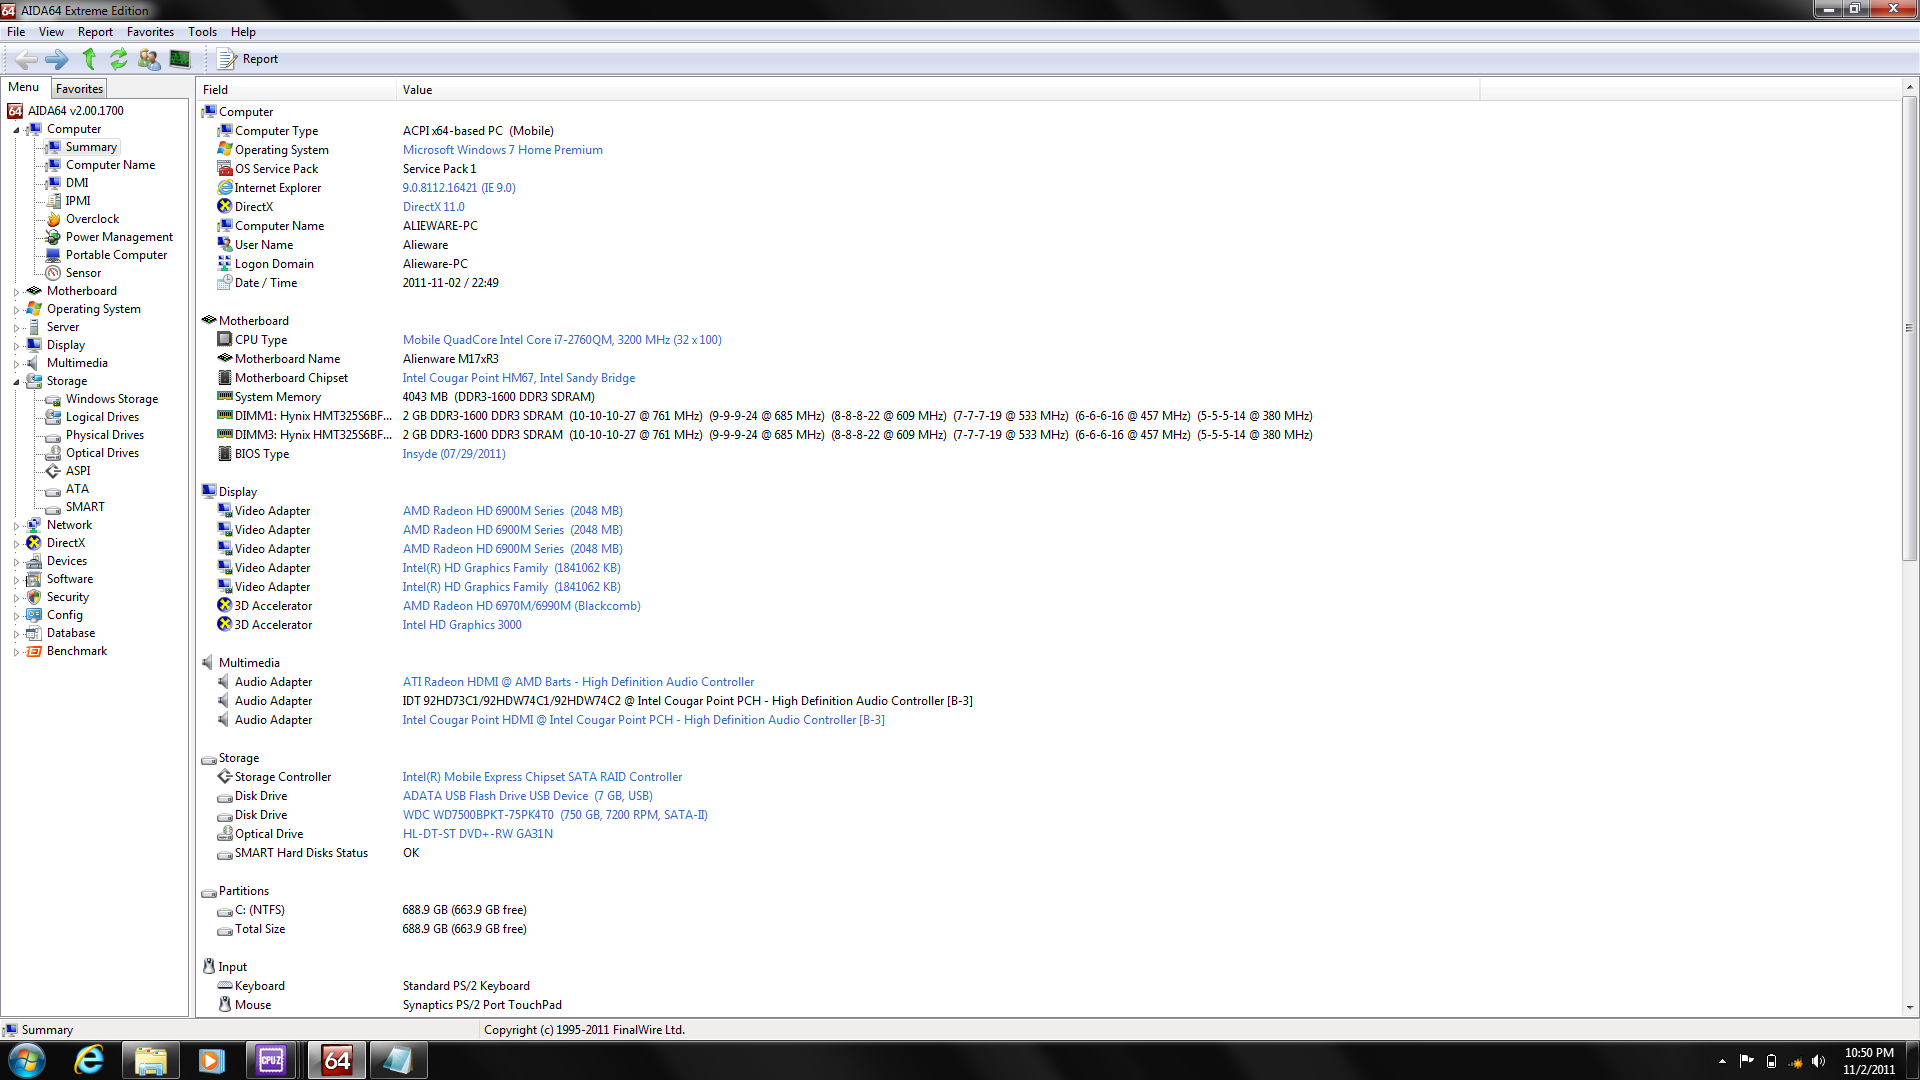Select Physical Drives tree item
The height and width of the screenshot is (1080, 1920).
[x=105, y=435]
